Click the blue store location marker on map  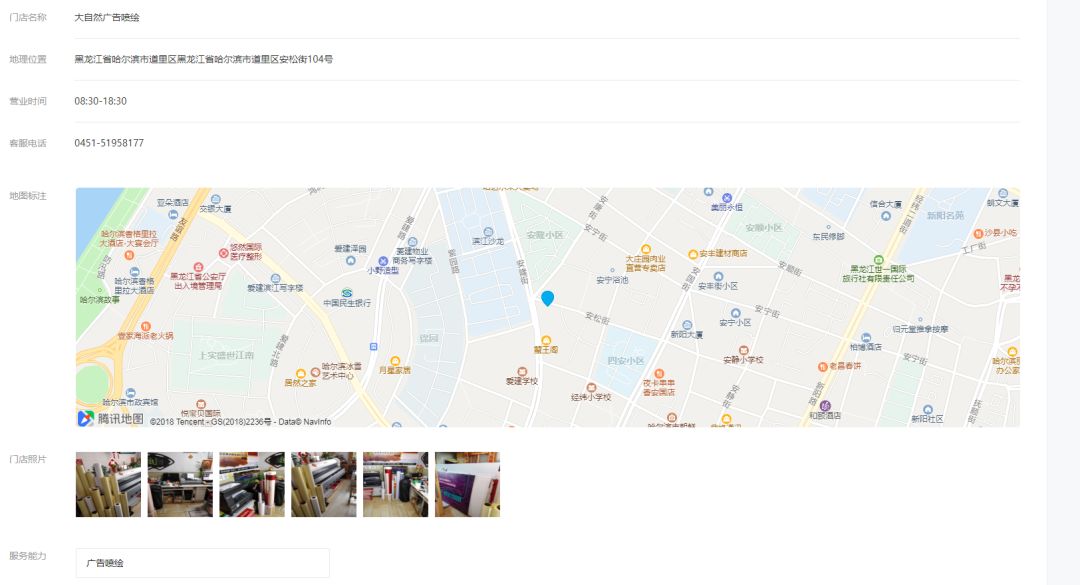pos(548,298)
